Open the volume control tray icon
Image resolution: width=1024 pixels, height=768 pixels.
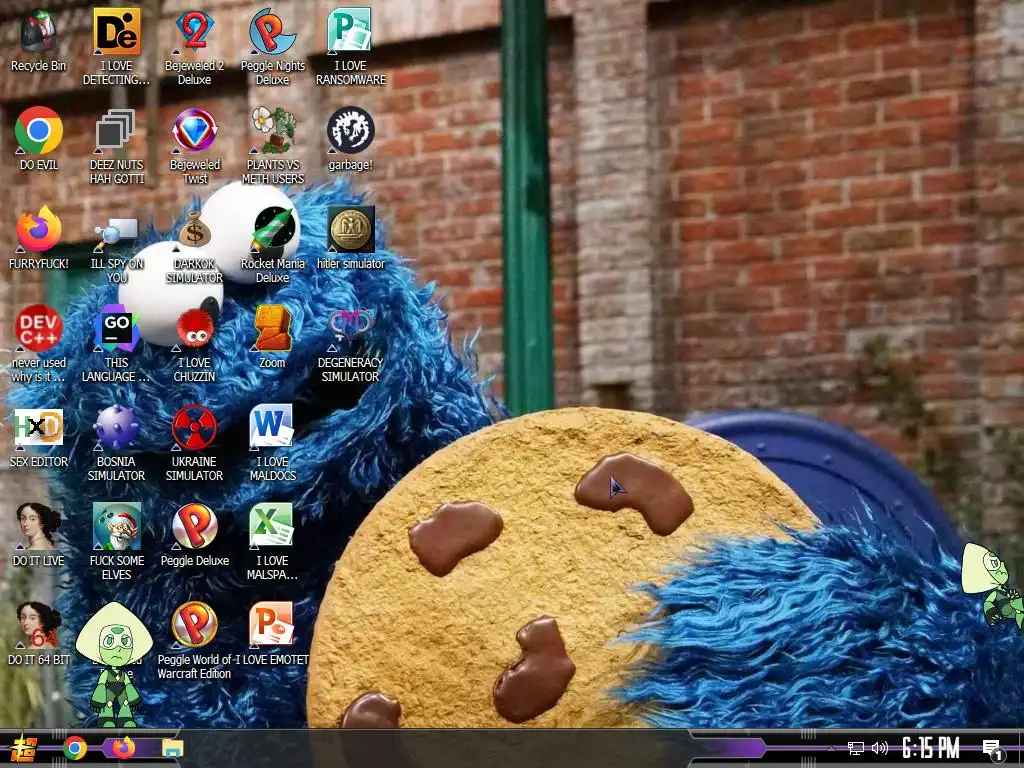880,748
